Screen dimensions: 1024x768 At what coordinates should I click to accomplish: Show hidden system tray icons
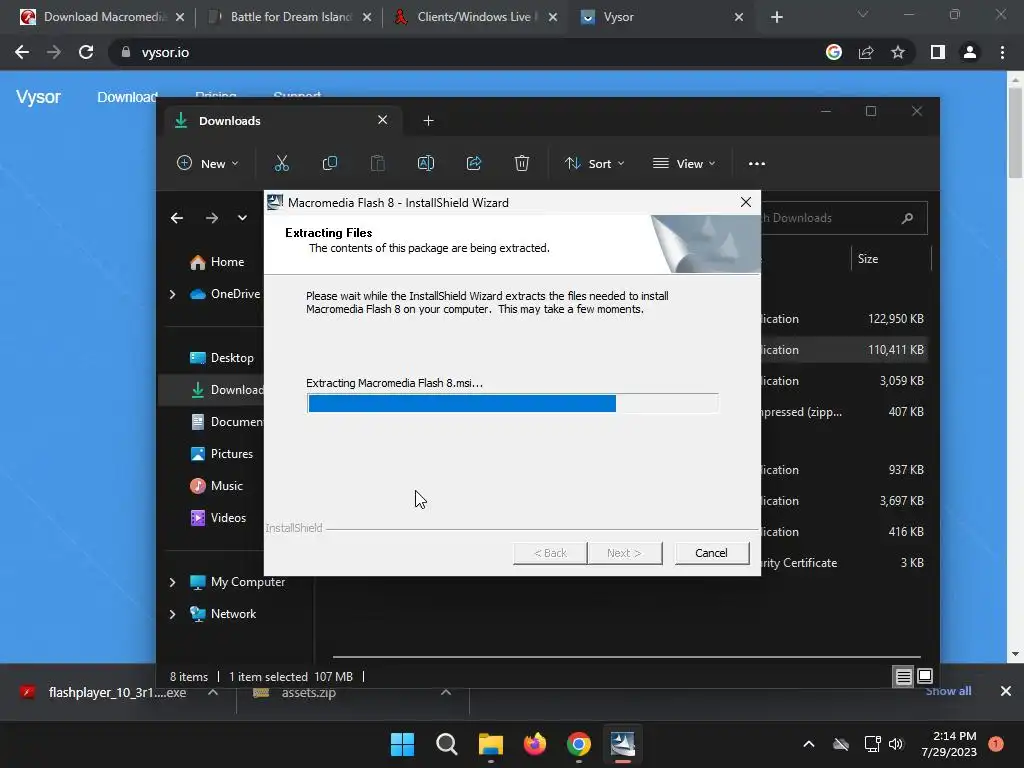tap(808, 744)
